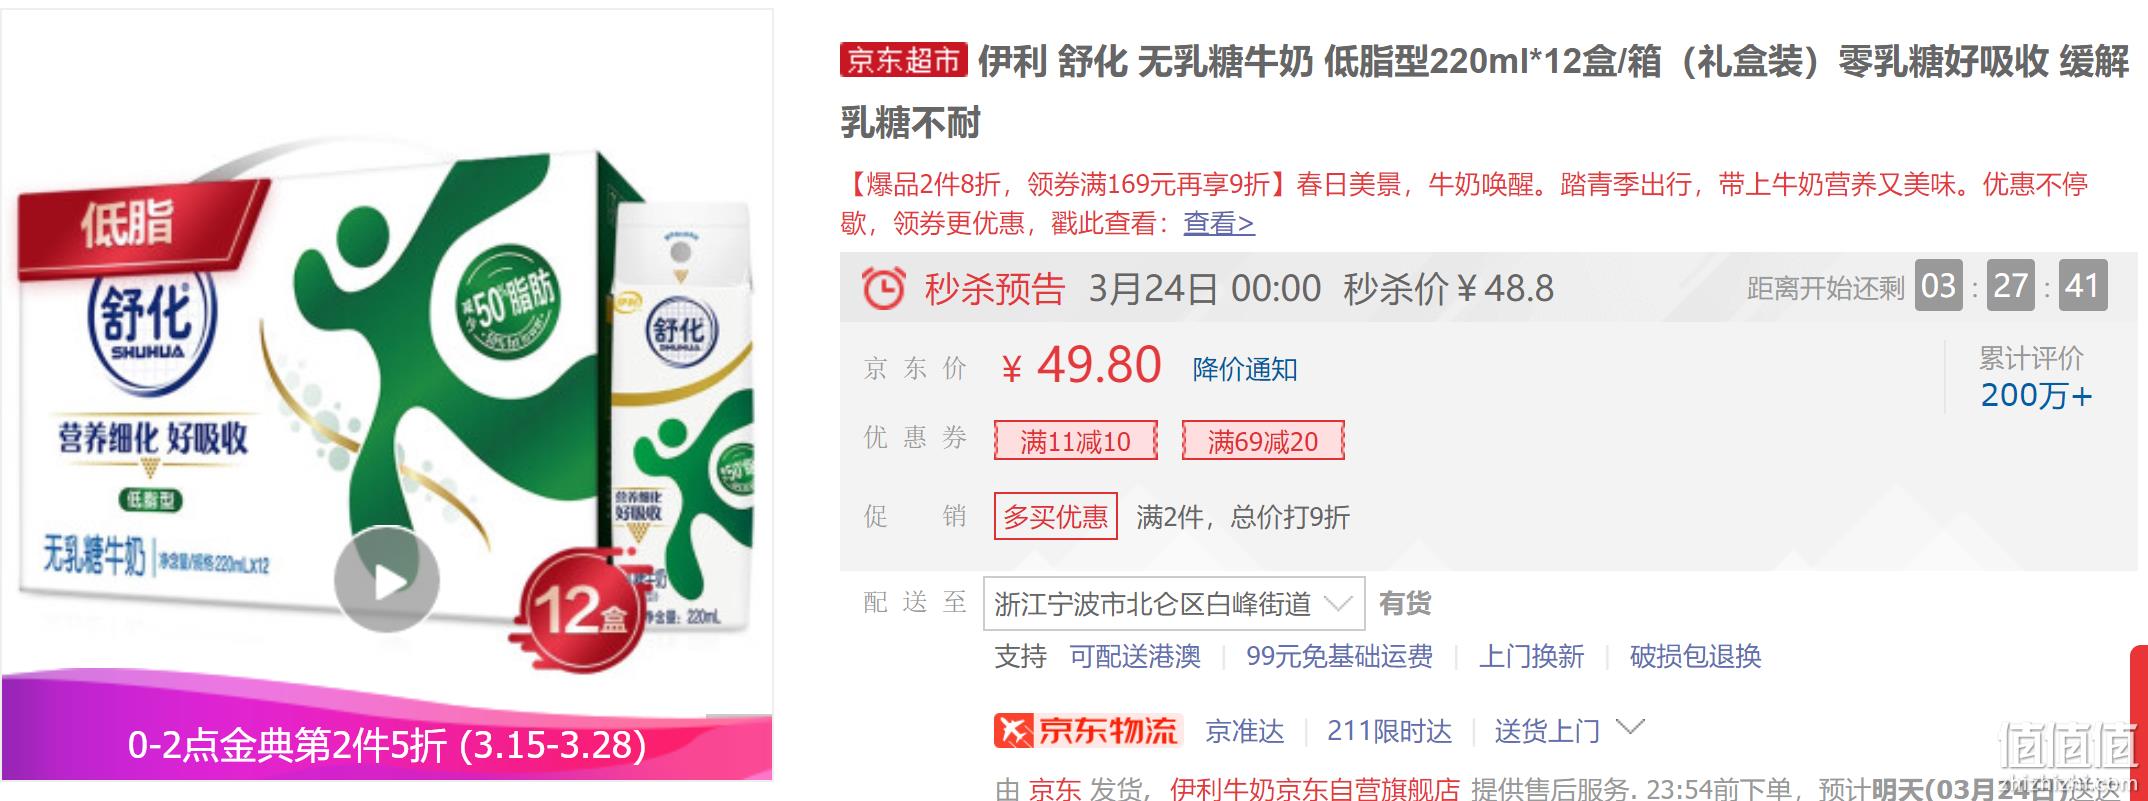Click the 可配送港澳 service link
2148x801 pixels.
[1135, 657]
